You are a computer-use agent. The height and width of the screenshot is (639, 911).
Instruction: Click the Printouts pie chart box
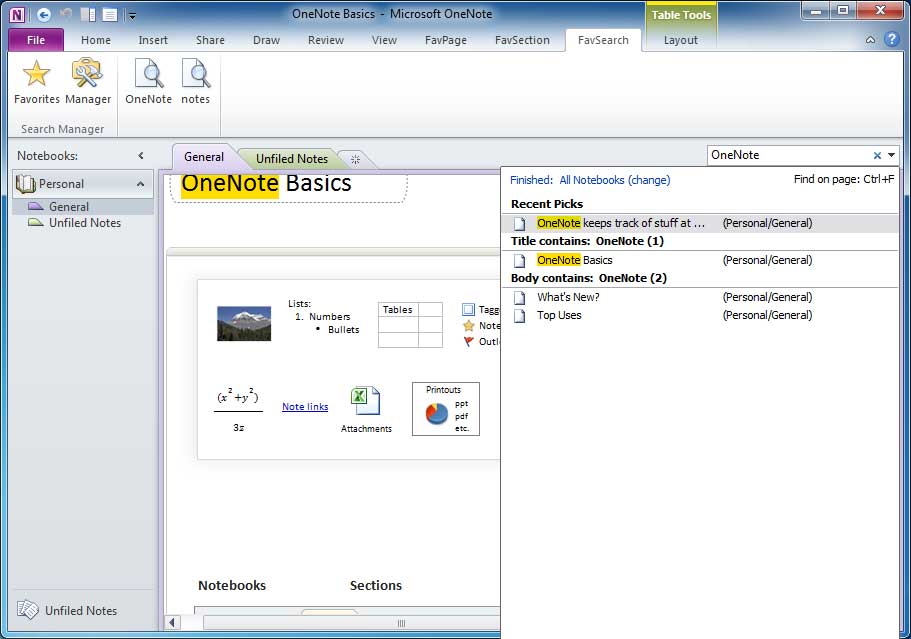(446, 409)
